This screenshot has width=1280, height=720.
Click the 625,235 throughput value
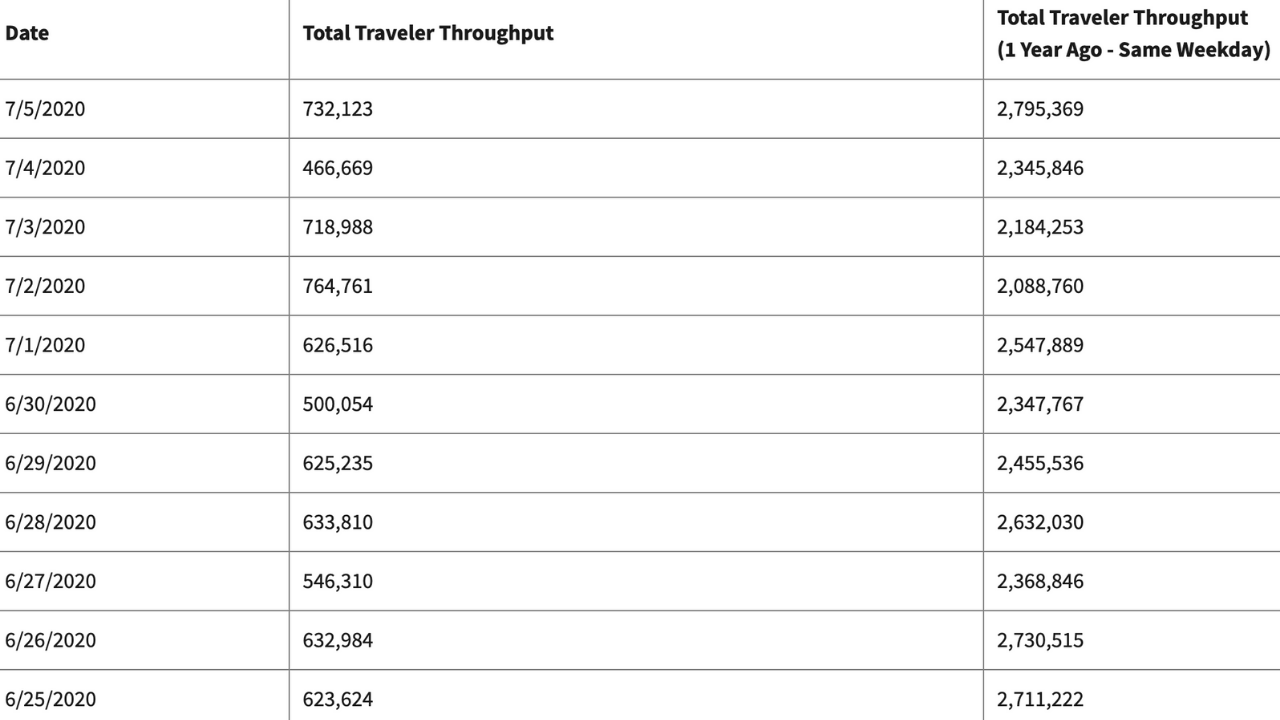(x=338, y=463)
